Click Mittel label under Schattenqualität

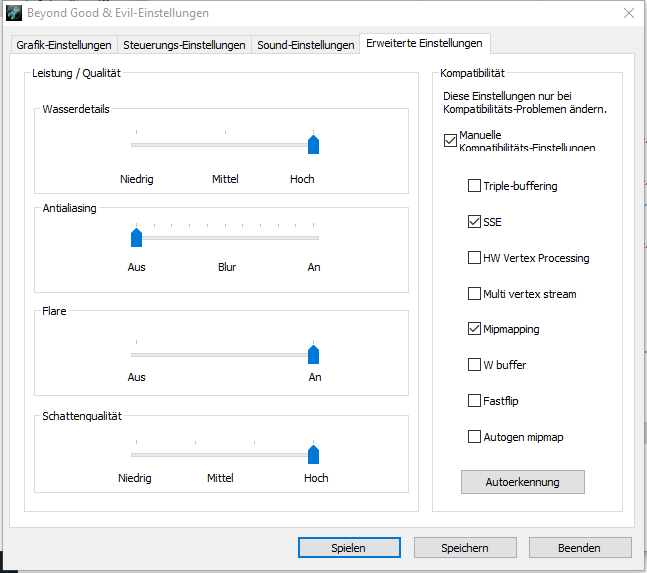point(220,478)
